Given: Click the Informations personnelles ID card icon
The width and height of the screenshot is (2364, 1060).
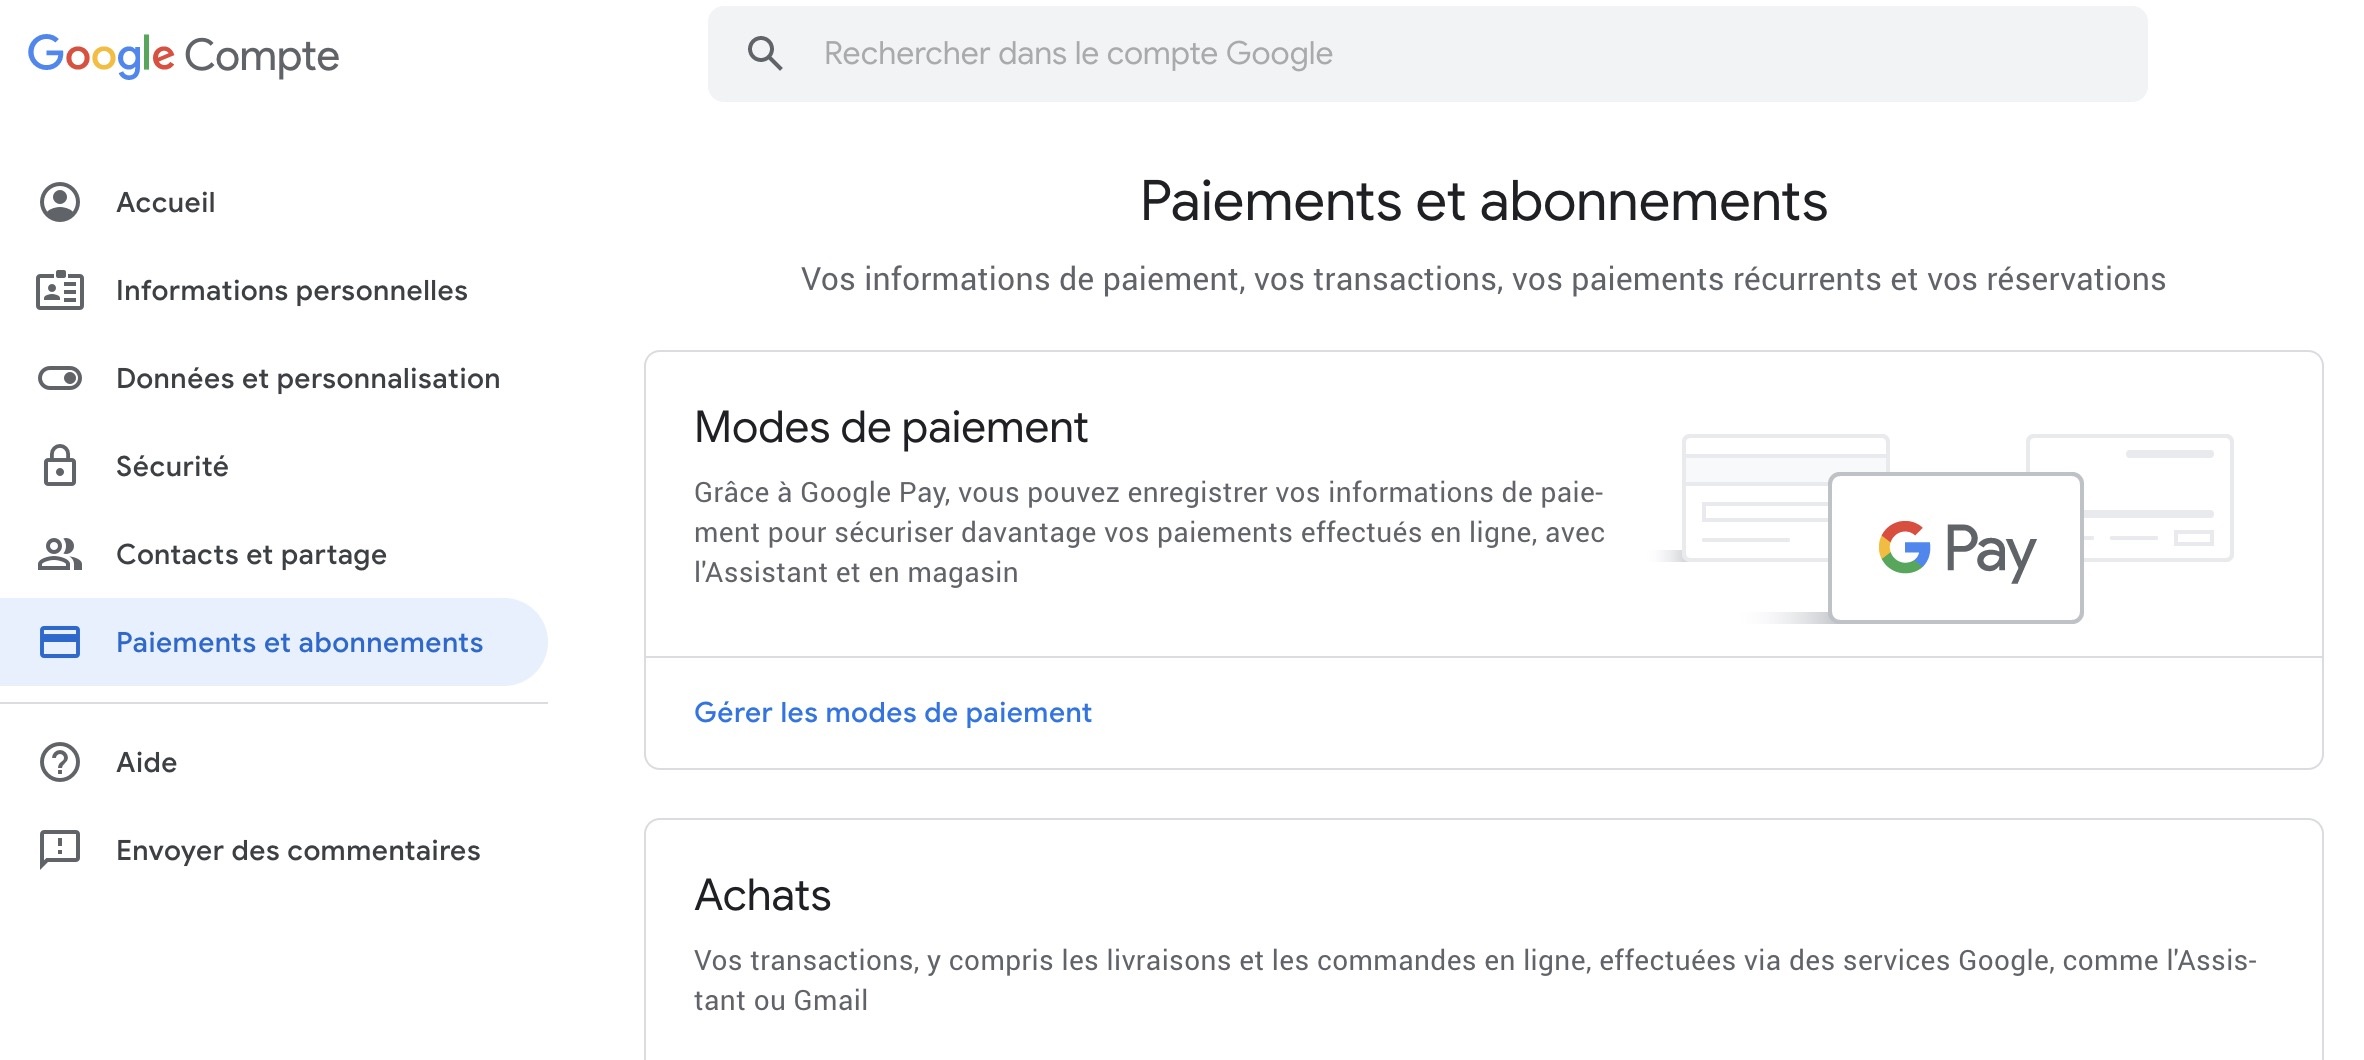Looking at the screenshot, I should (x=58, y=290).
